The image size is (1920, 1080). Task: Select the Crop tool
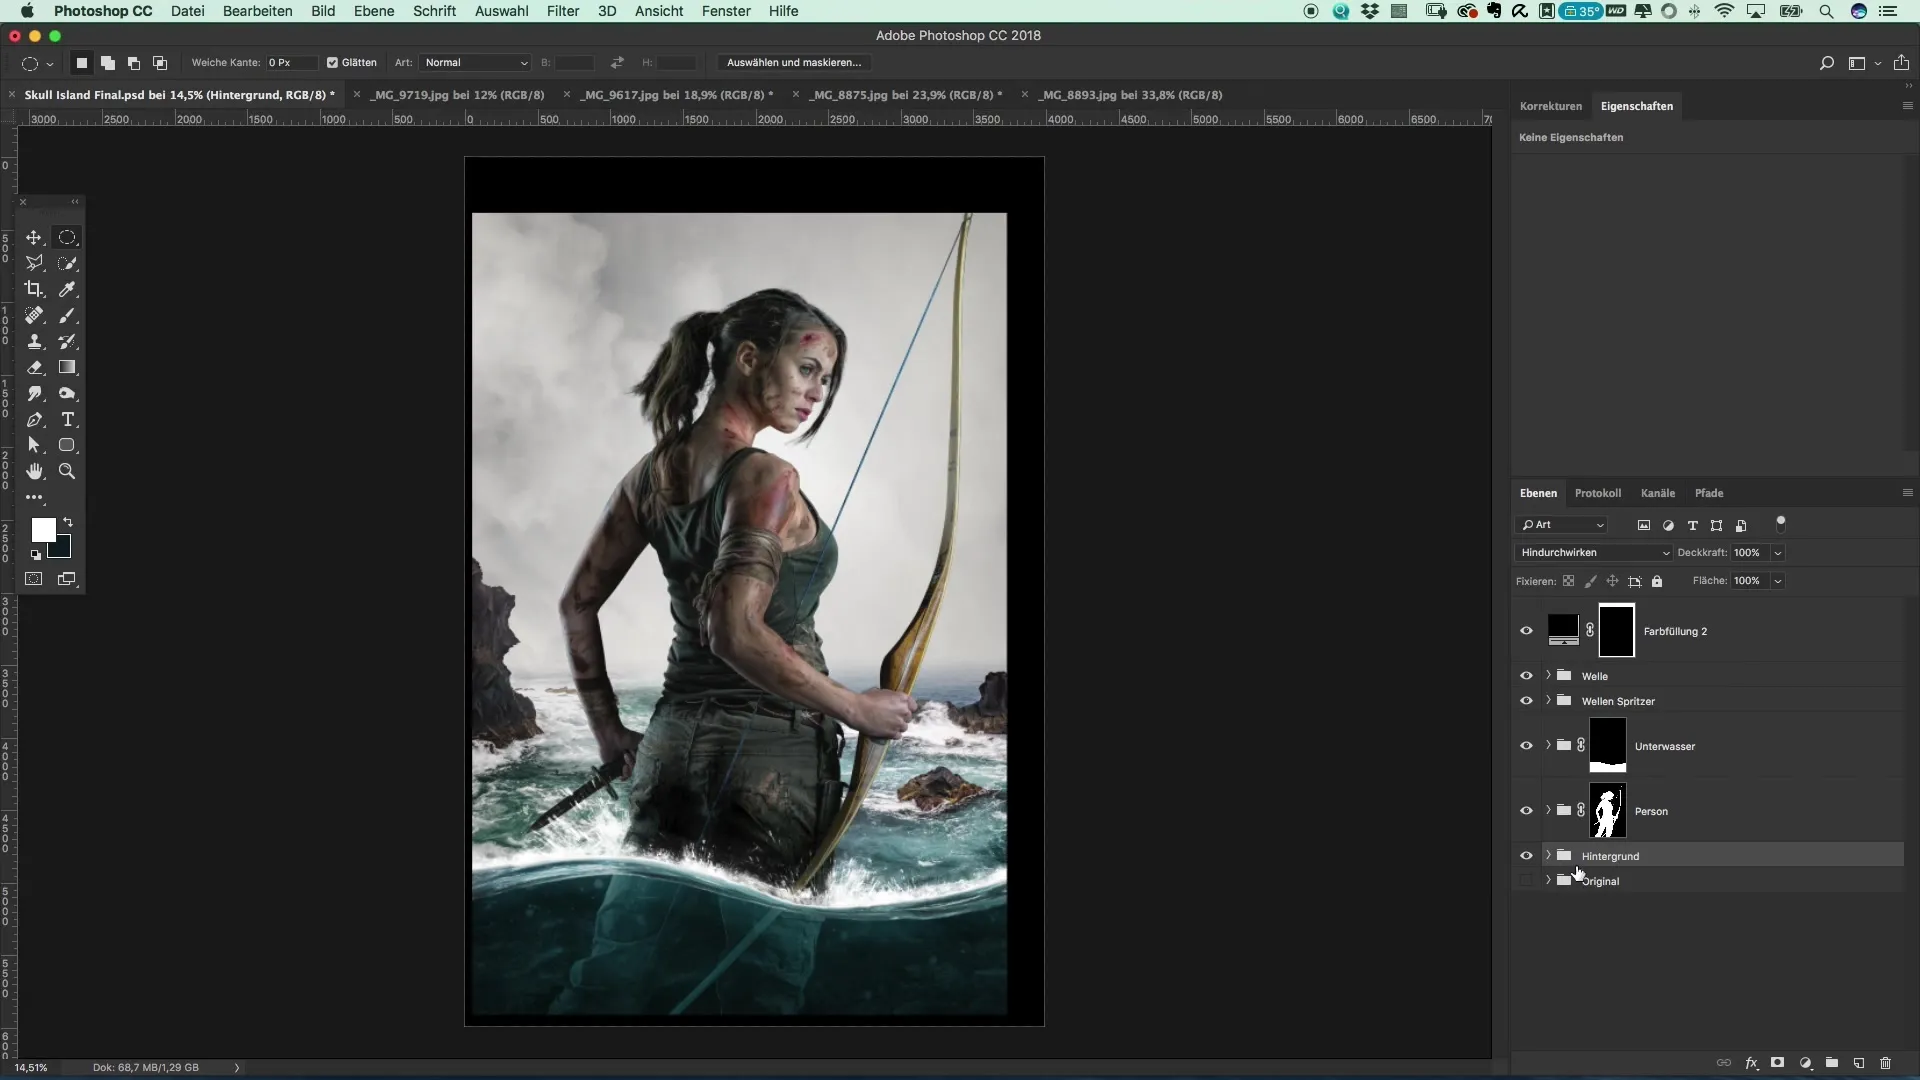[34, 289]
